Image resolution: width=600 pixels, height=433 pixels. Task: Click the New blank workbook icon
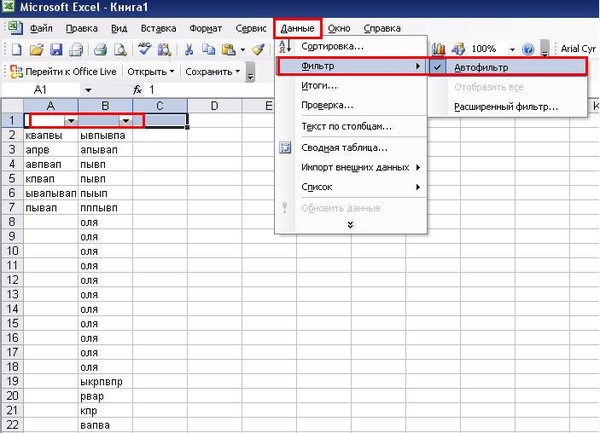pos(16,49)
